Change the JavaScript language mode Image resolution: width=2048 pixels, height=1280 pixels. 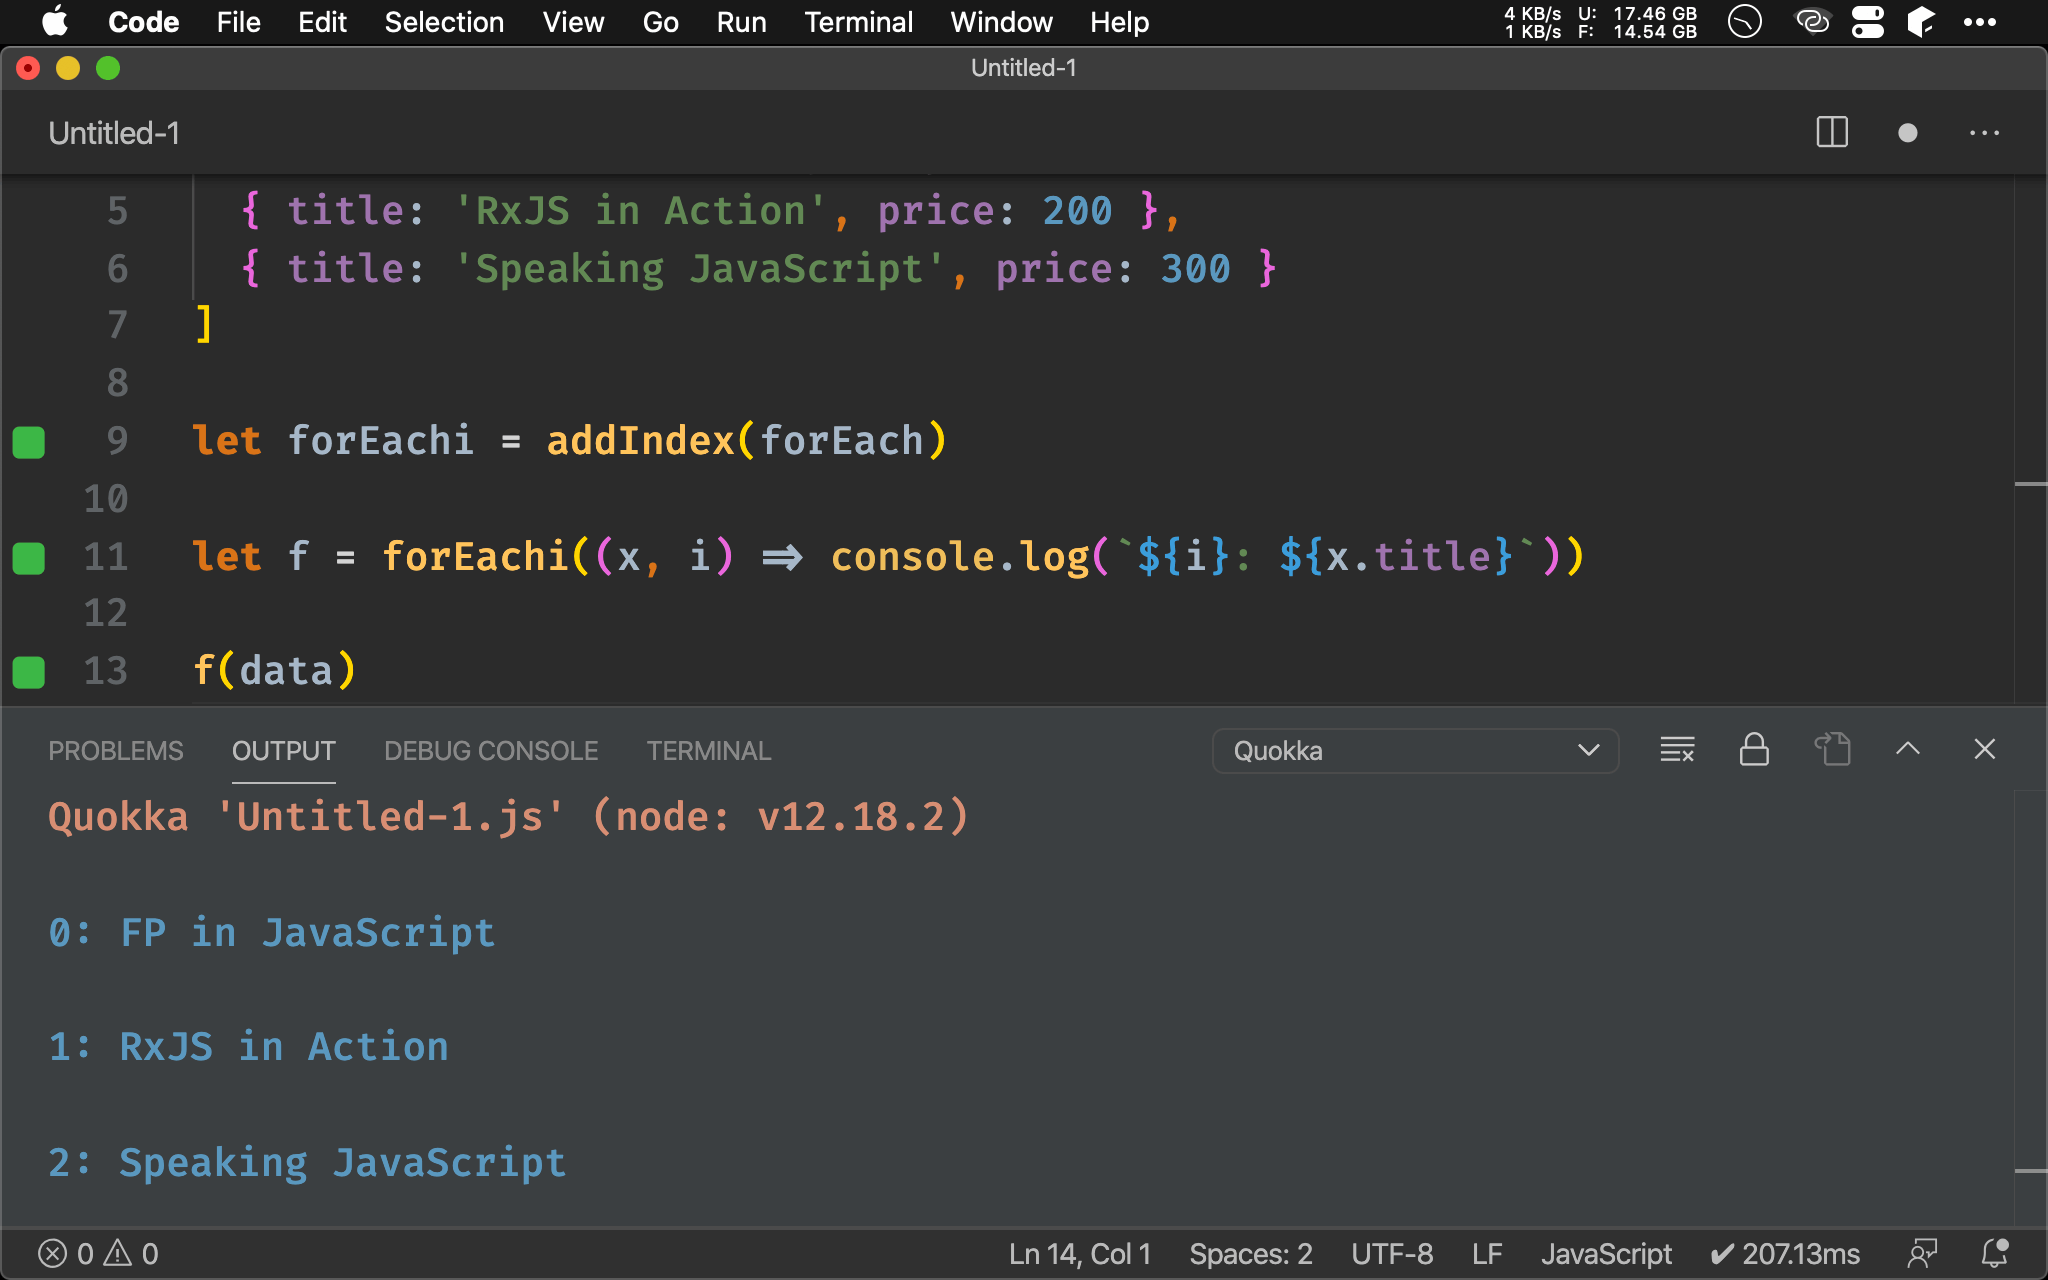[x=1606, y=1254]
